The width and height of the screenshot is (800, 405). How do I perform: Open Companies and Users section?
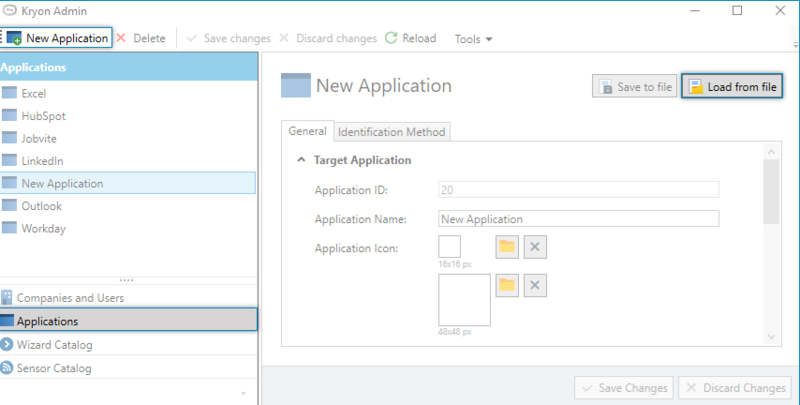click(68, 298)
